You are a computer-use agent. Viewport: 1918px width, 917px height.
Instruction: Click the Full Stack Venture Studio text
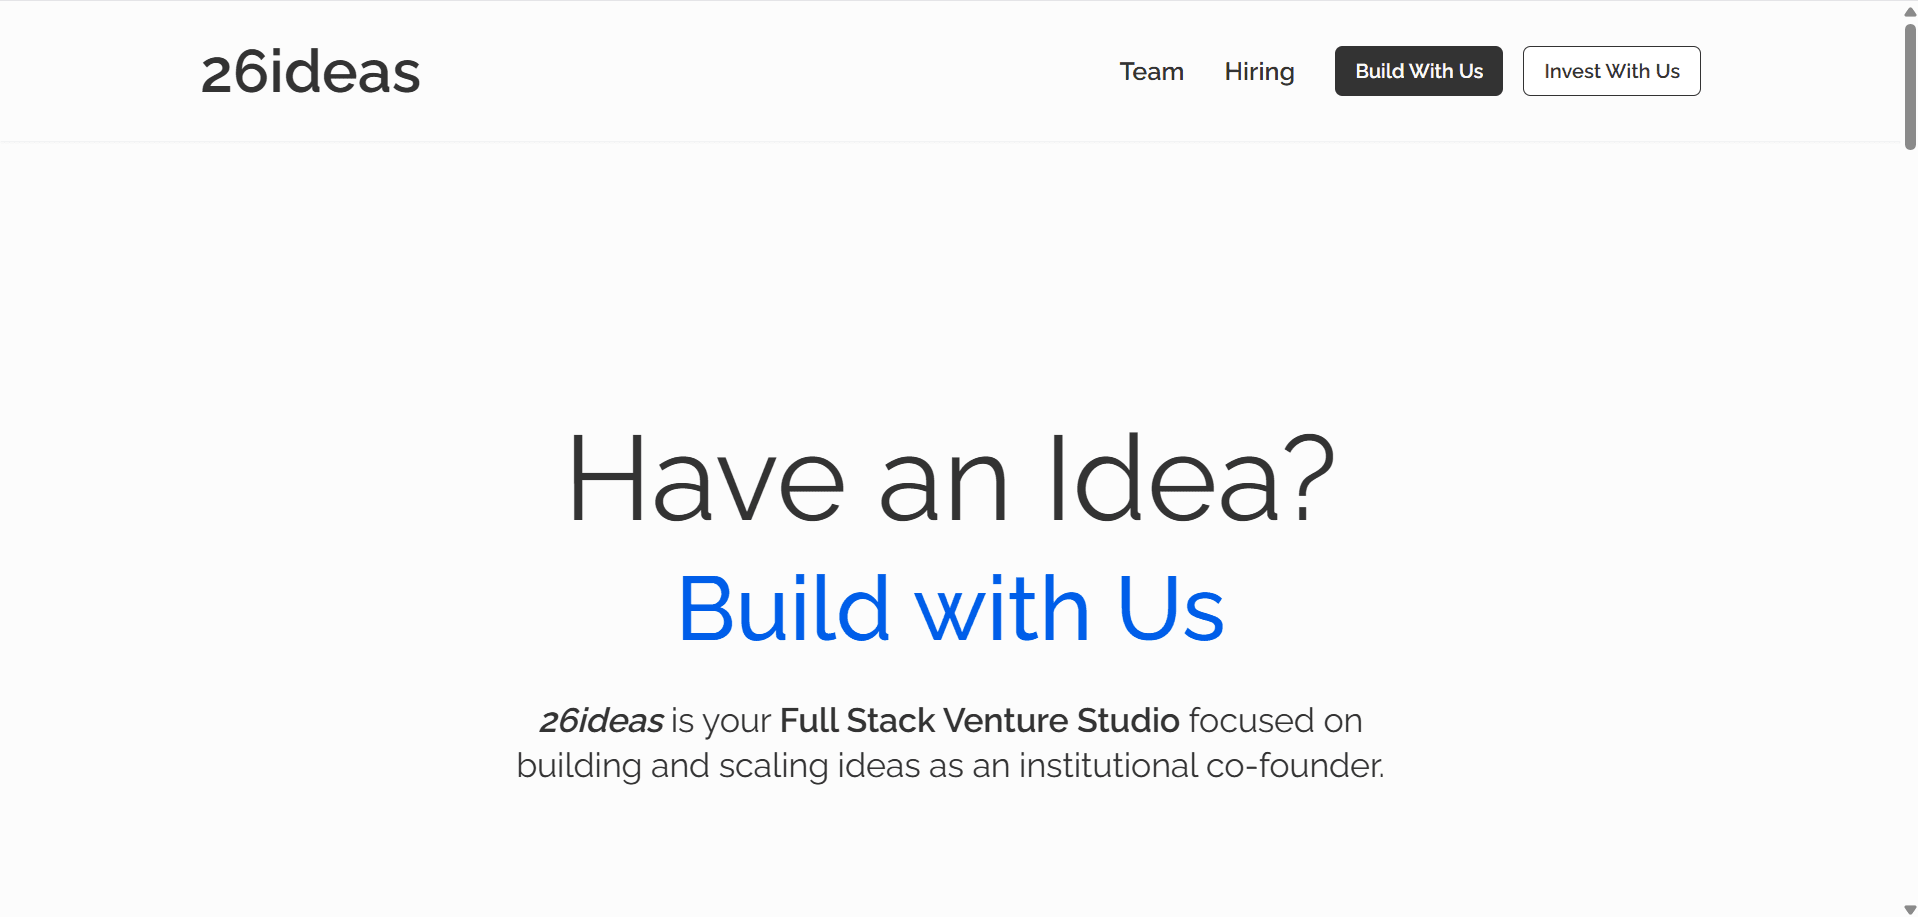[x=979, y=720]
